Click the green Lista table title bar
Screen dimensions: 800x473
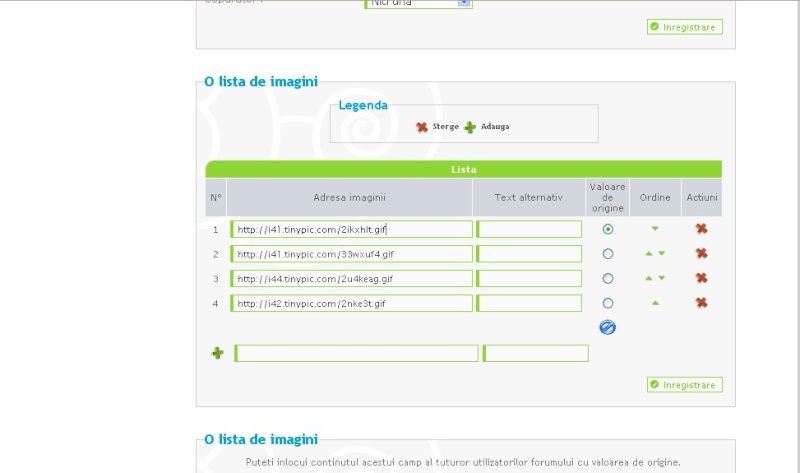point(463,169)
